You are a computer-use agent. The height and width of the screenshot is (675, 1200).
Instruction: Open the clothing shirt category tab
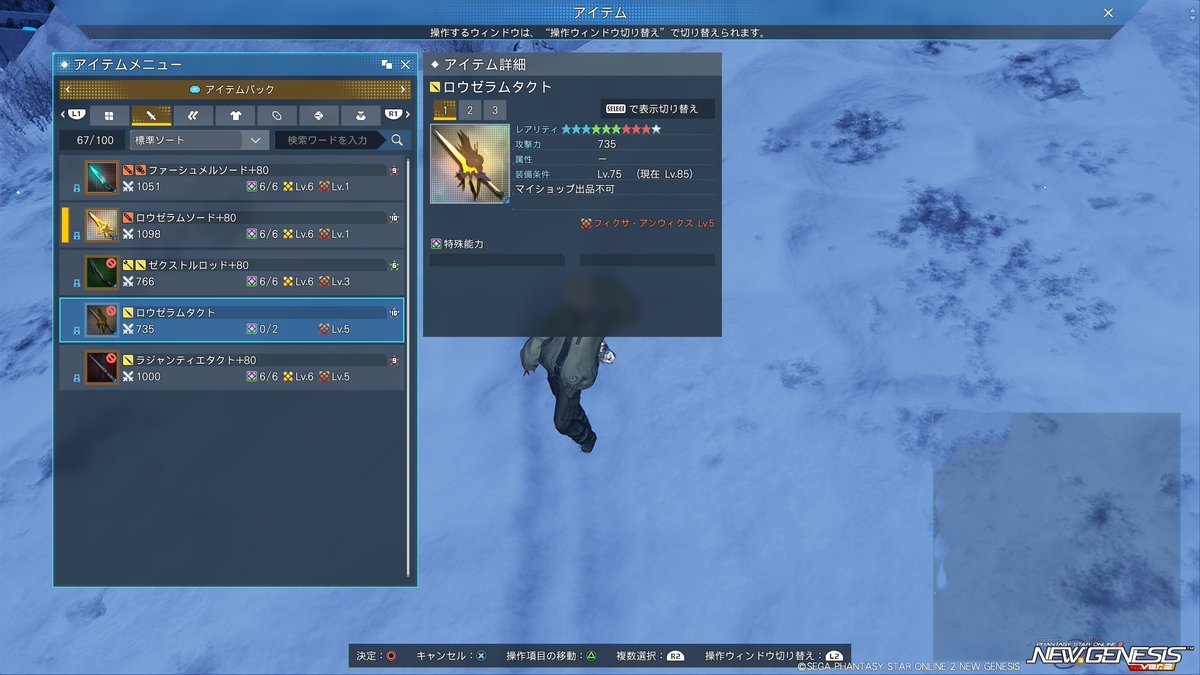click(x=235, y=116)
